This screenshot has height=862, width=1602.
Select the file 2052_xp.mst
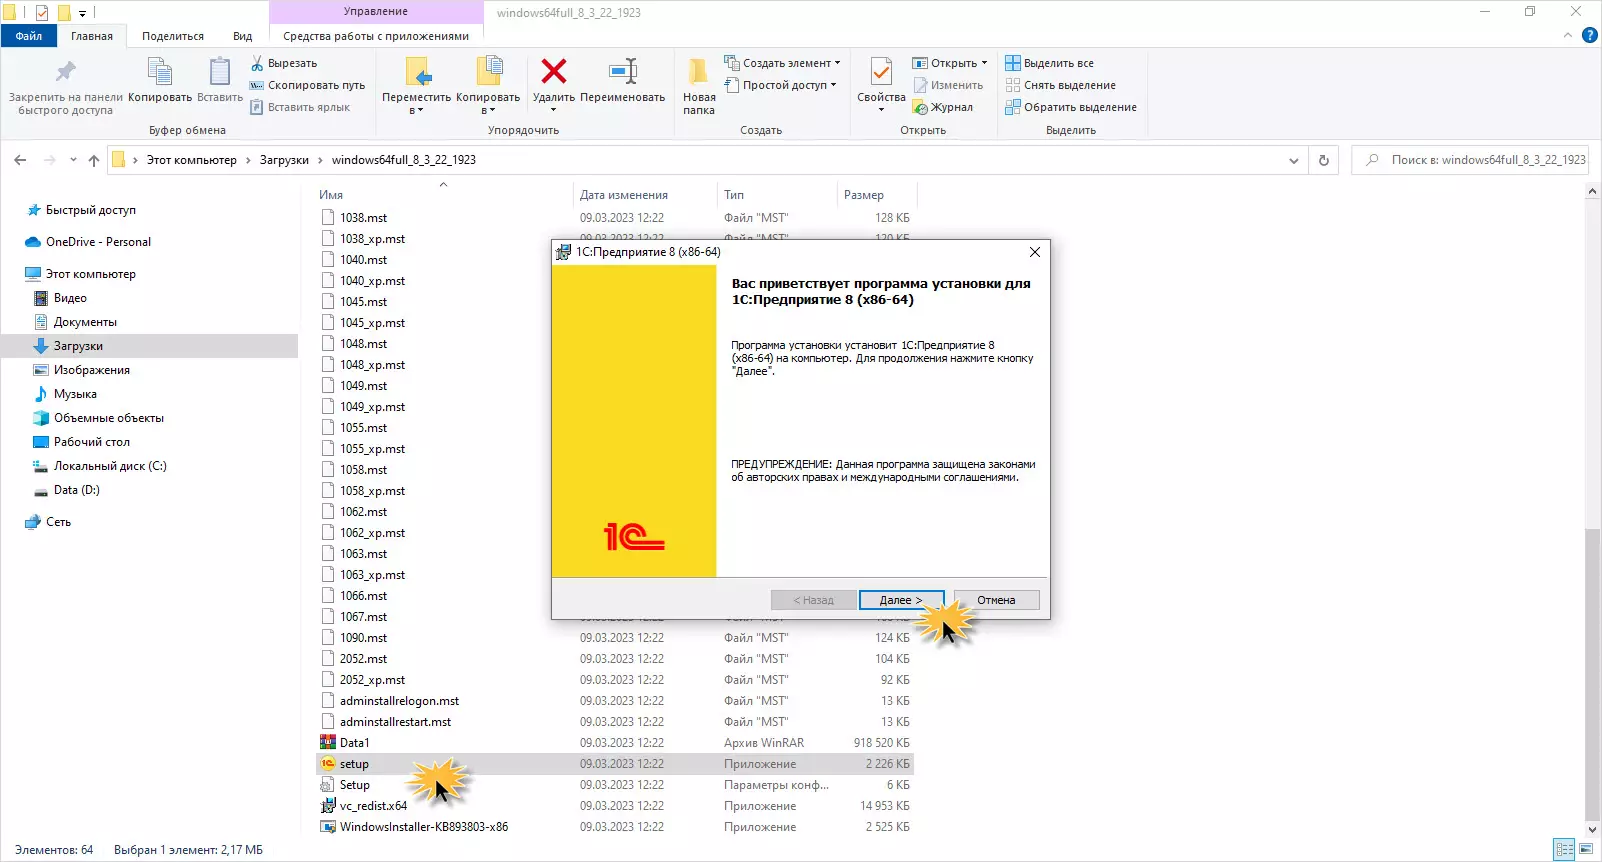[614, 680]
